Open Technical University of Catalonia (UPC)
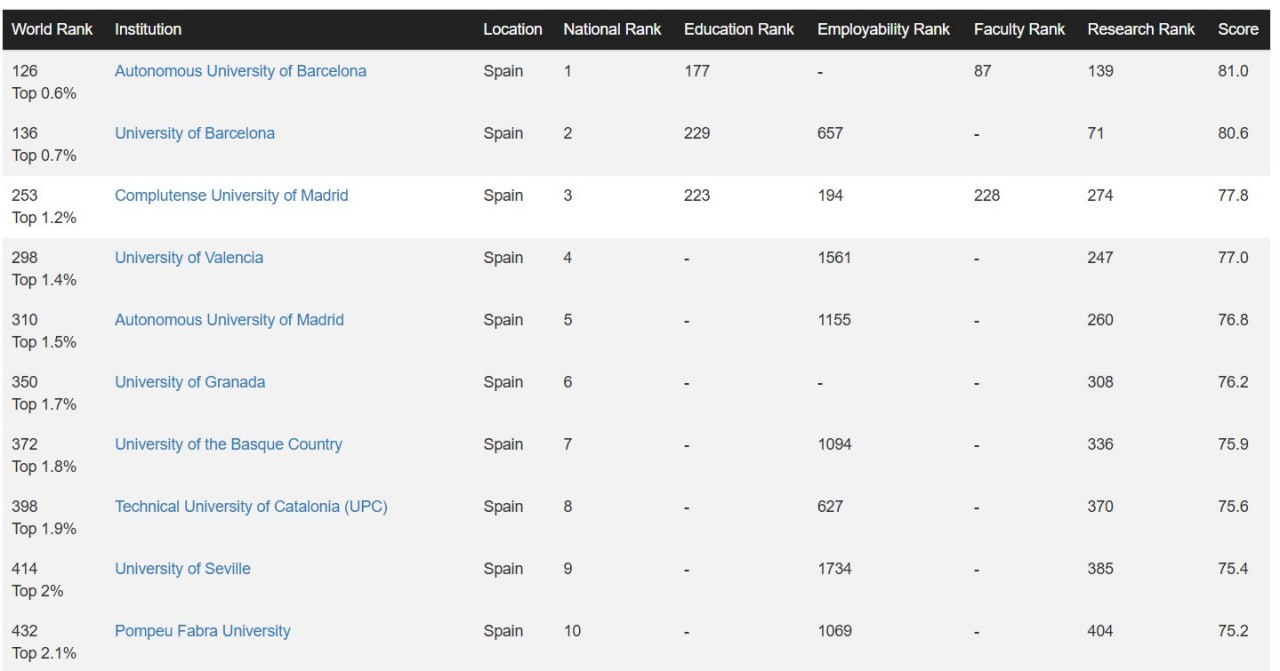The height and width of the screenshot is (671, 1280). (x=251, y=506)
